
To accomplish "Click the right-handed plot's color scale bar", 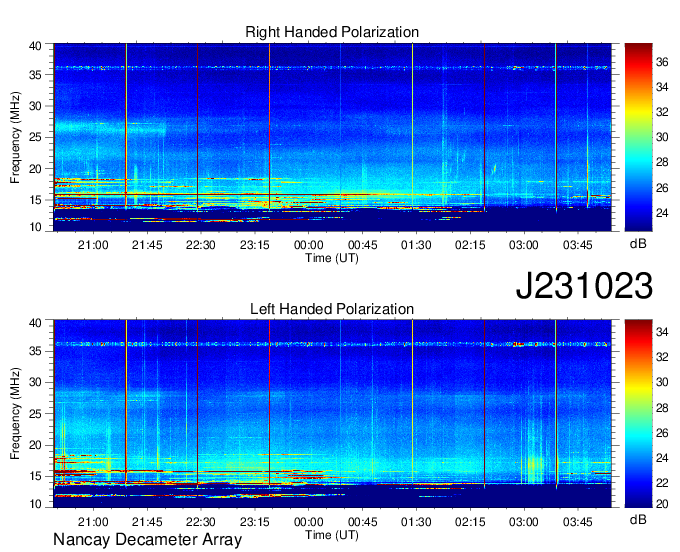I will tap(638, 137).
